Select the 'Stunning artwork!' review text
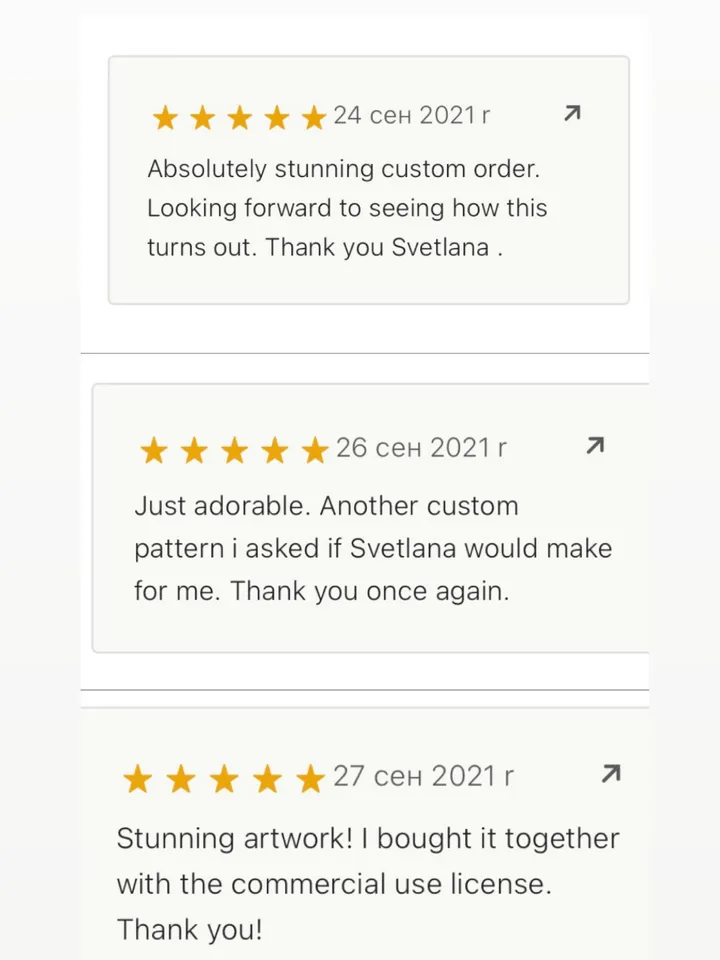The height and width of the screenshot is (960, 720). click(367, 838)
